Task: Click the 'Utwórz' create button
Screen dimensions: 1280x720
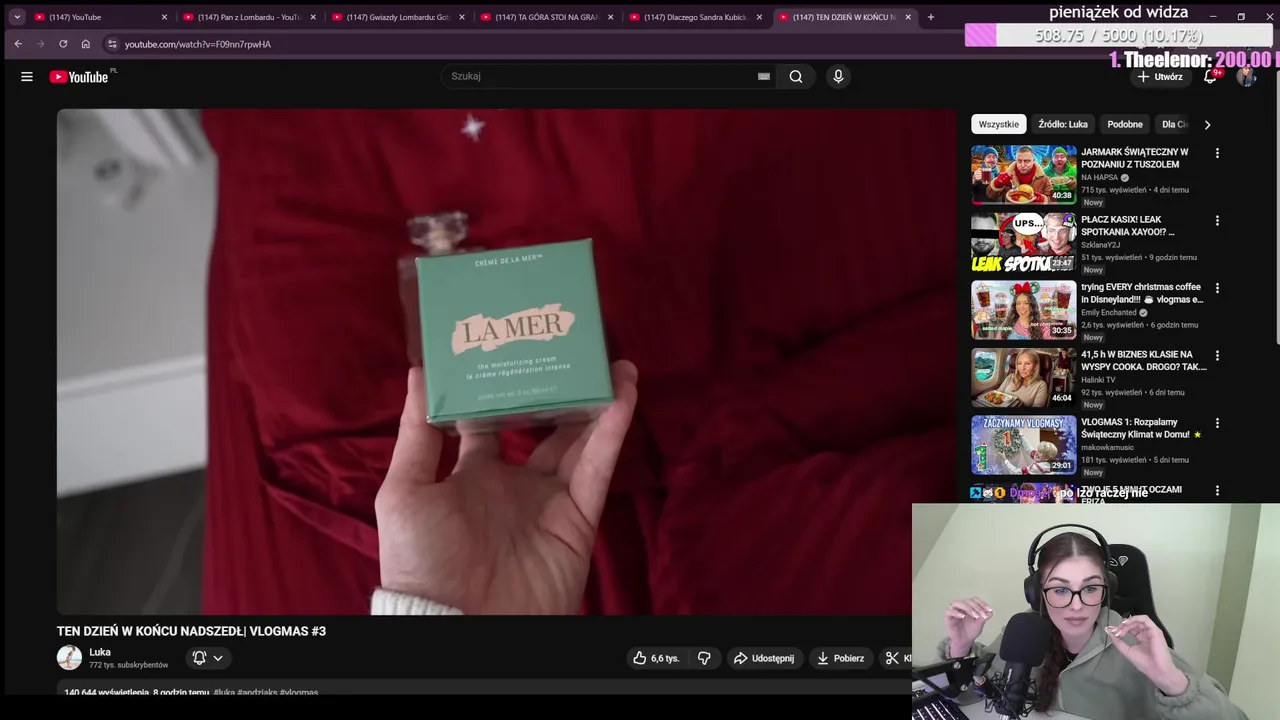Action: pyautogui.click(x=1159, y=77)
